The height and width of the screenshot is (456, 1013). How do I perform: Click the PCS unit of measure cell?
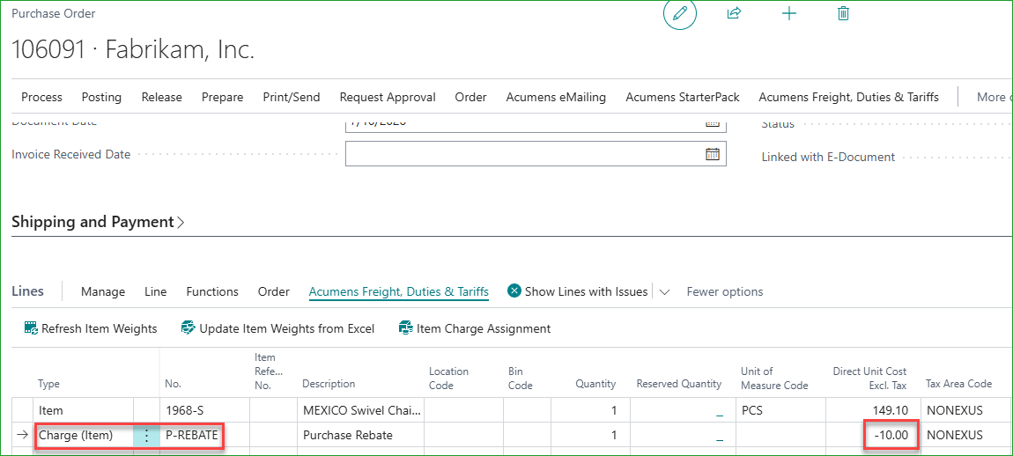pos(781,410)
